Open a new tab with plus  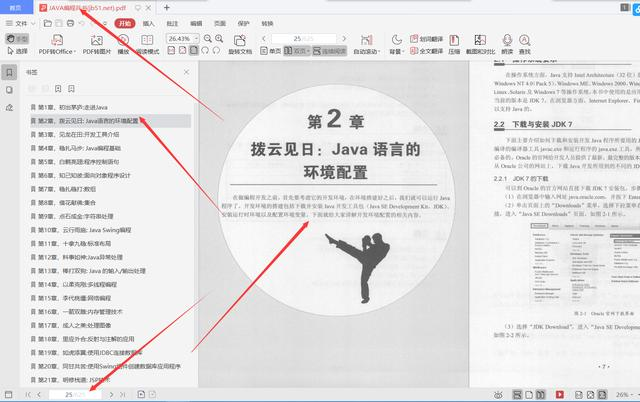(x=167, y=7)
